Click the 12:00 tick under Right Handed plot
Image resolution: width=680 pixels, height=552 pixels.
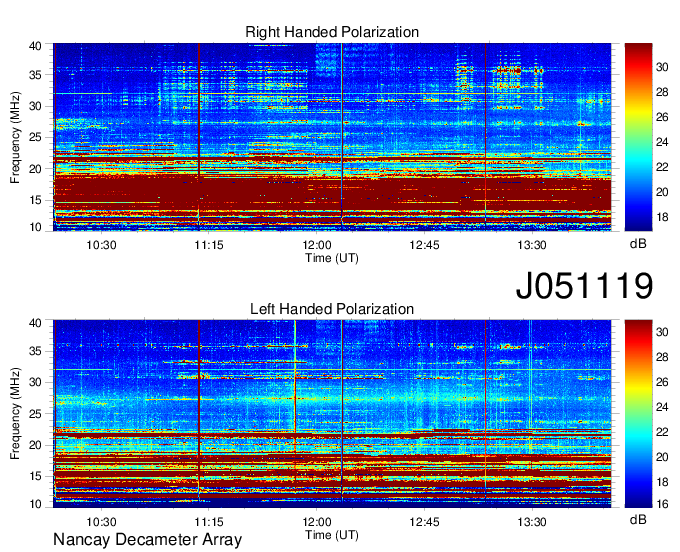pyautogui.click(x=317, y=245)
